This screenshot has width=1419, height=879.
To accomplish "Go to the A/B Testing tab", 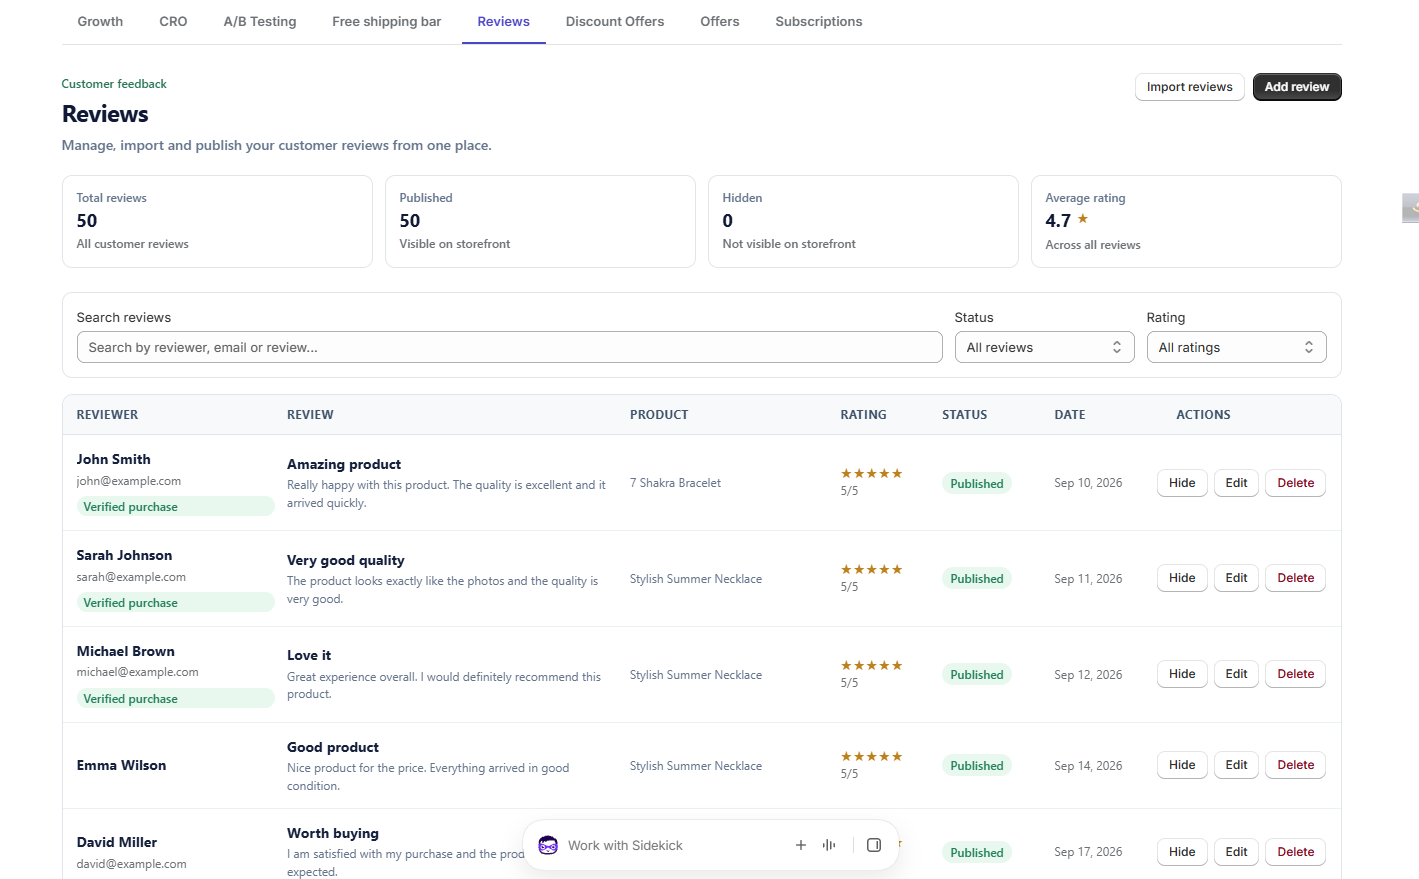I will (x=260, y=21).
